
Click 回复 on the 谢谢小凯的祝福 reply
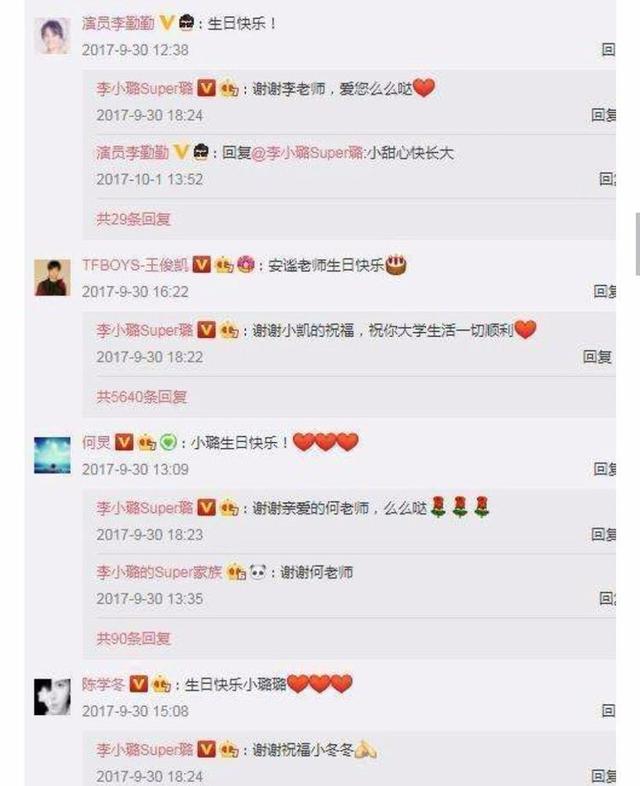coord(597,356)
